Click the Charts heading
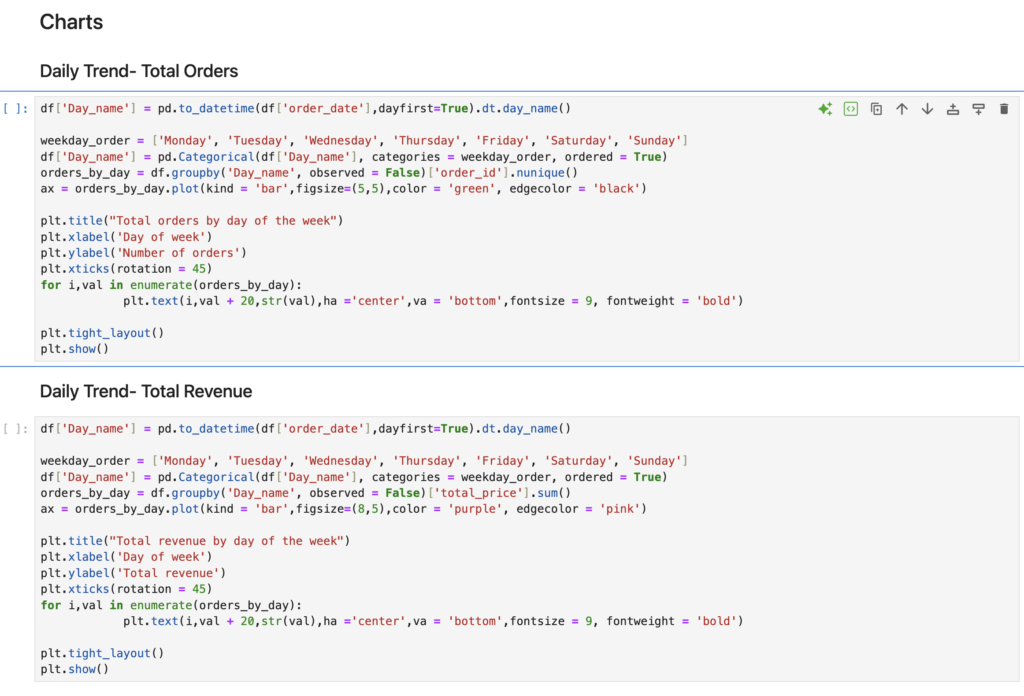1024x696 pixels. (x=71, y=22)
